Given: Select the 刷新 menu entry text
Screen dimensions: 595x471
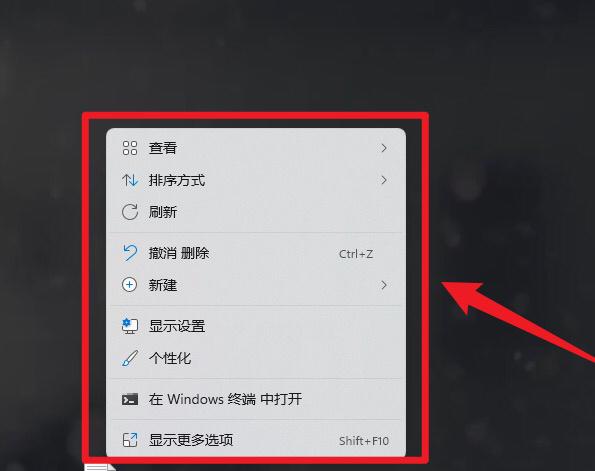Looking at the screenshot, I should click(x=163, y=212).
